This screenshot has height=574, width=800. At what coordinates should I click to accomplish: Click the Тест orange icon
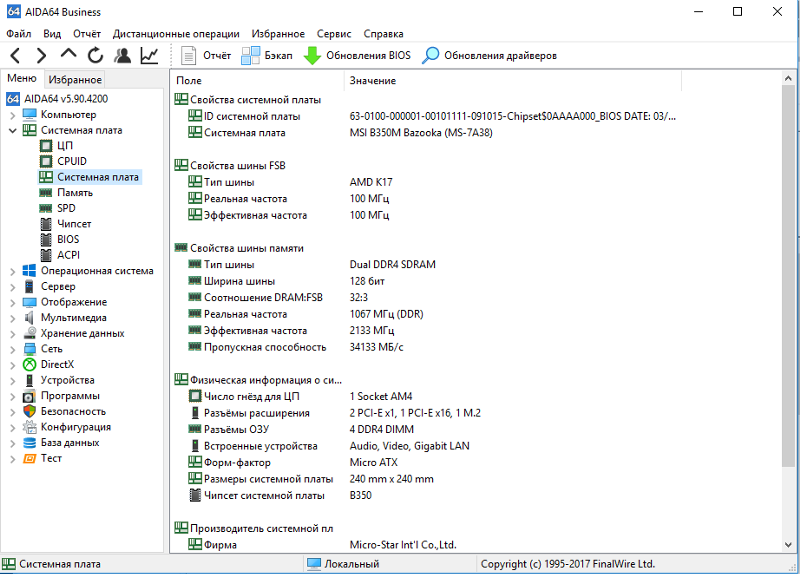coord(30,458)
